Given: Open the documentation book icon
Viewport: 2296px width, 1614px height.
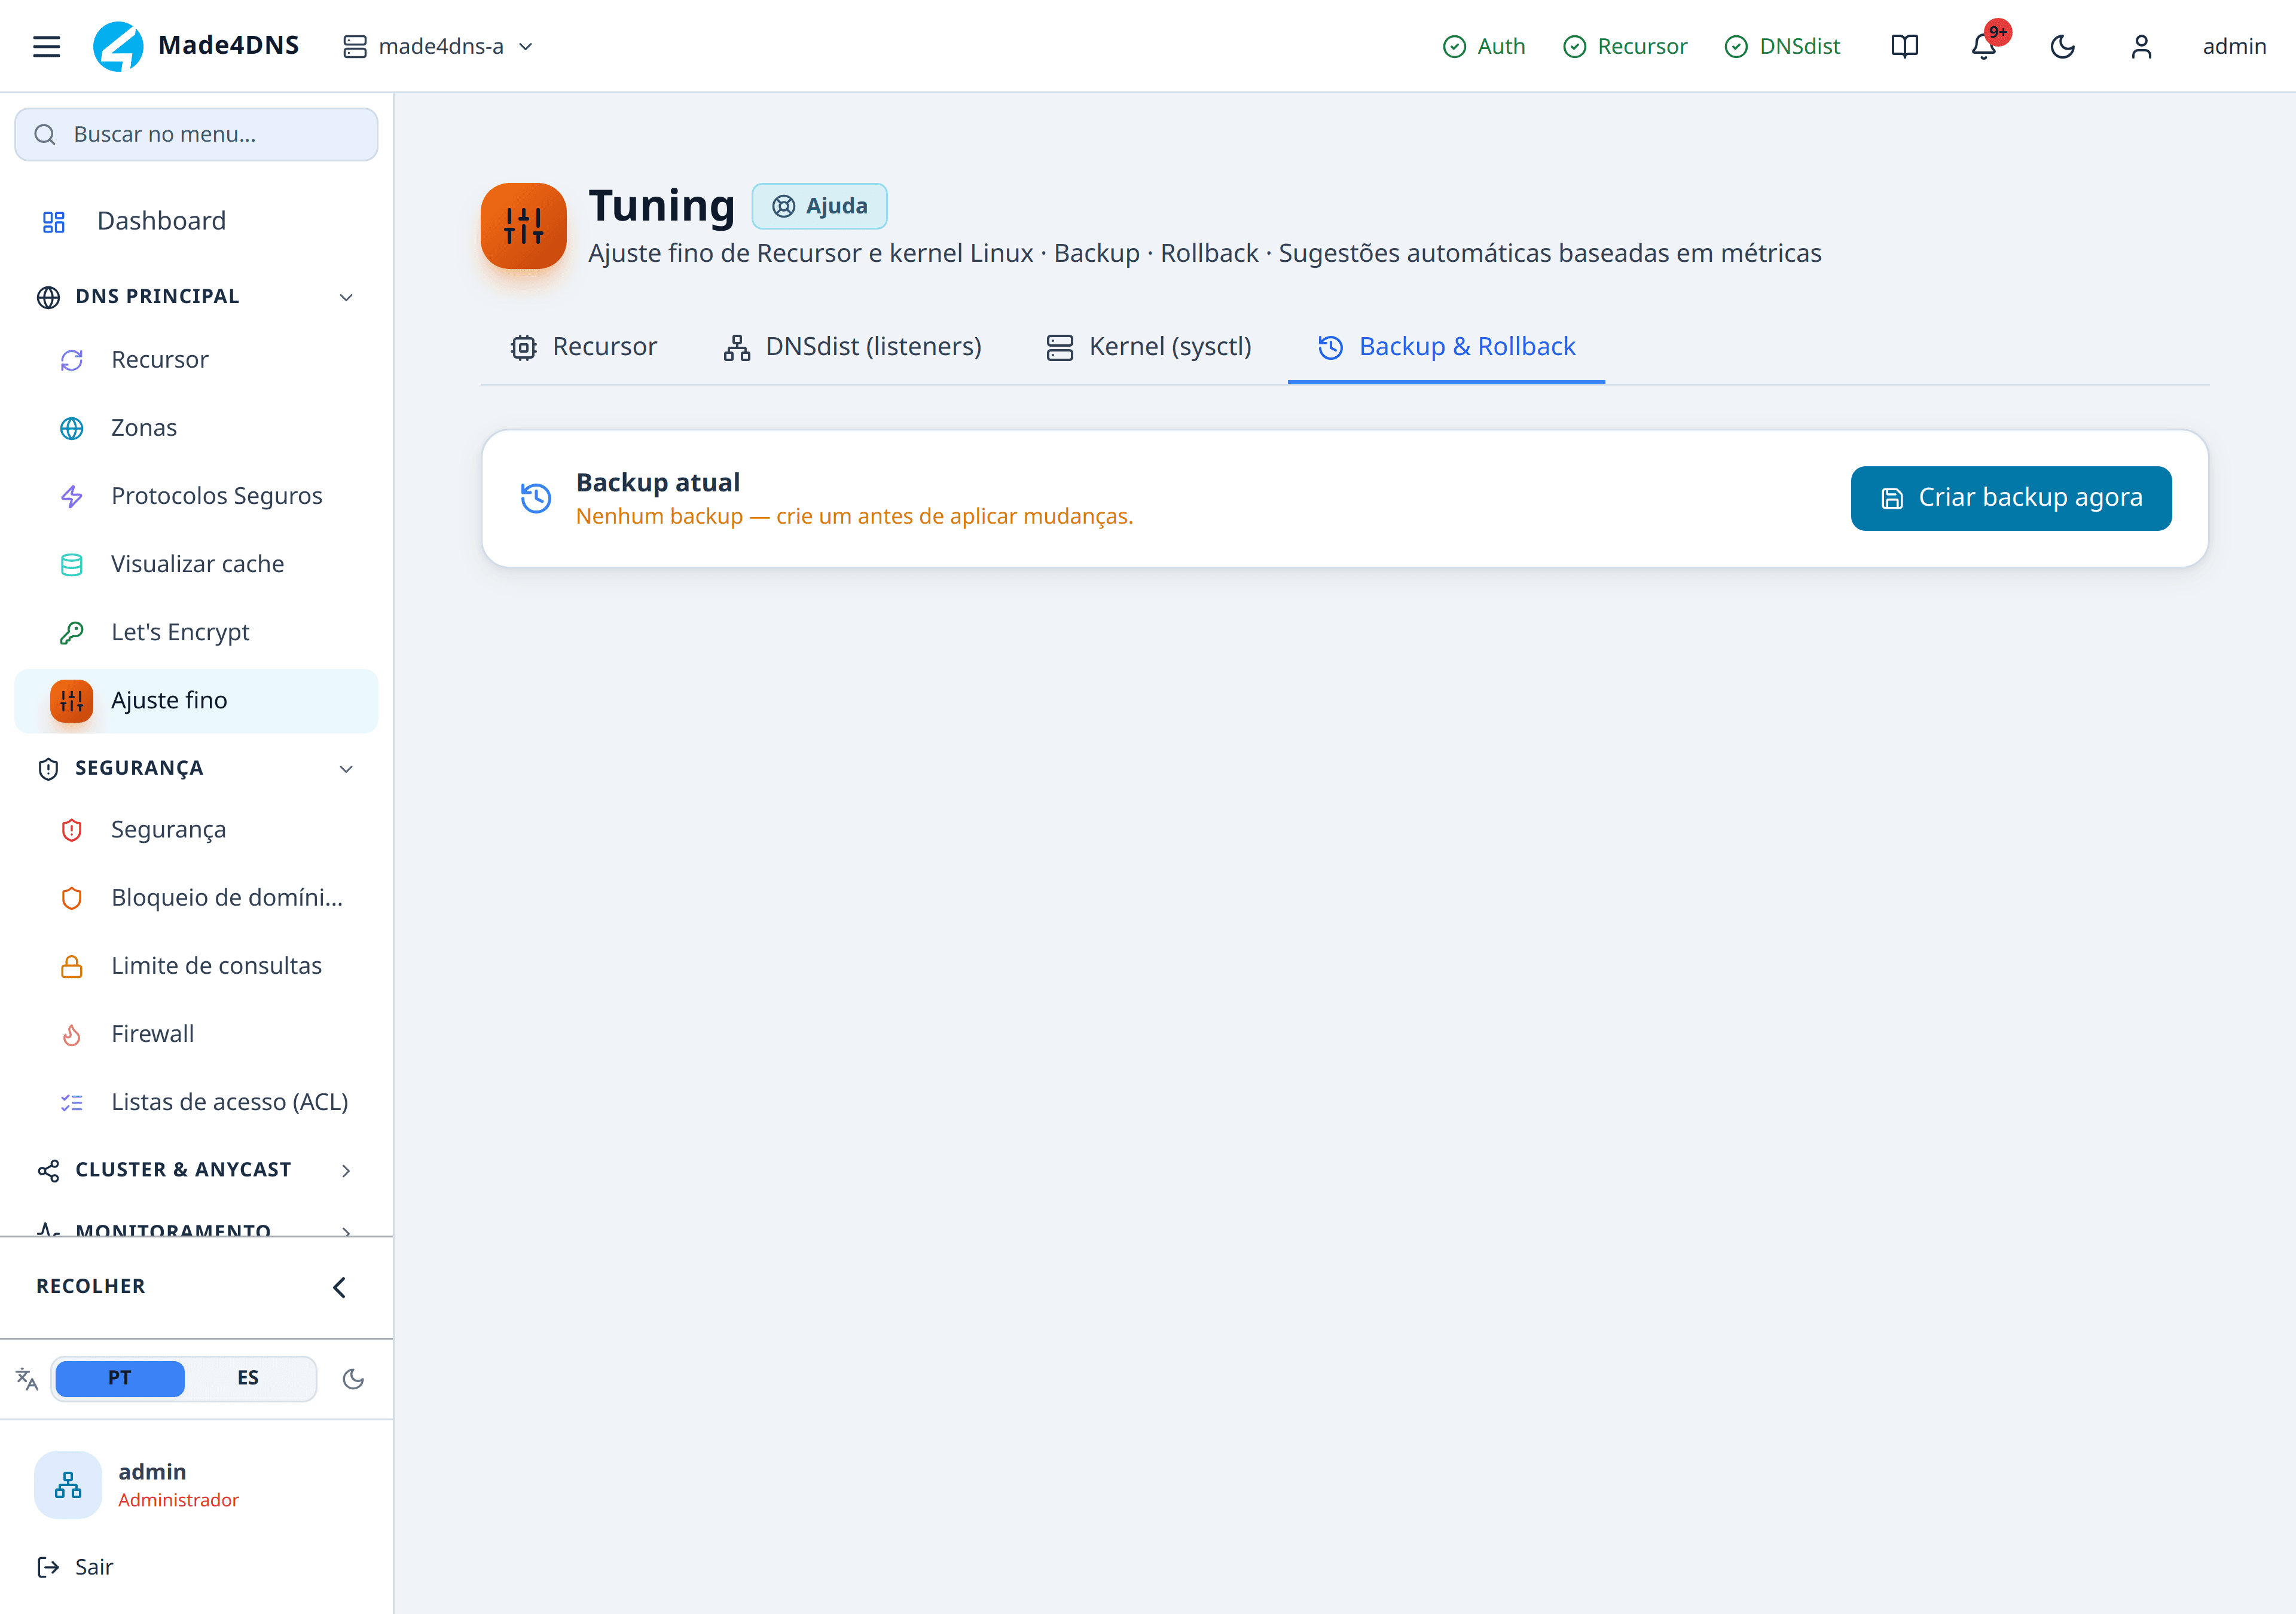Looking at the screenshot, I should pyautogui.click(x=1905, y=46).
